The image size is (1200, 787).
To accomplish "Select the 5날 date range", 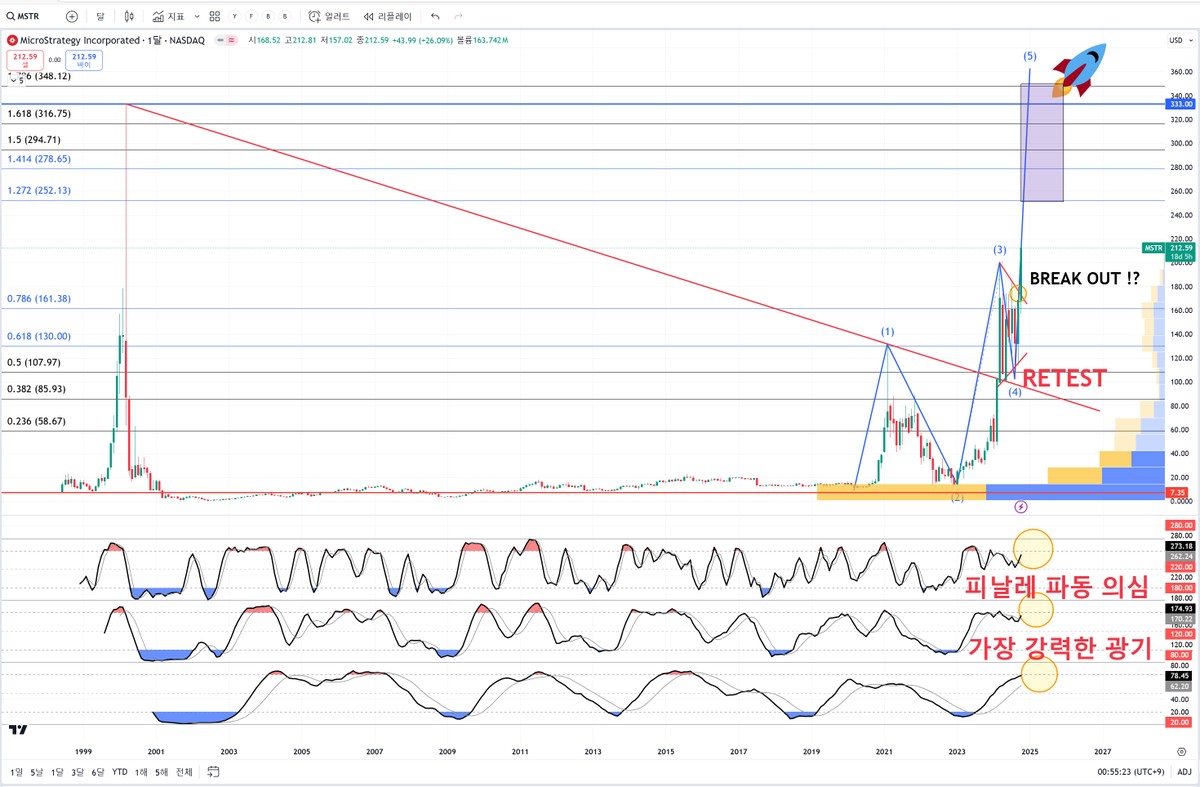I will point(36,772).
